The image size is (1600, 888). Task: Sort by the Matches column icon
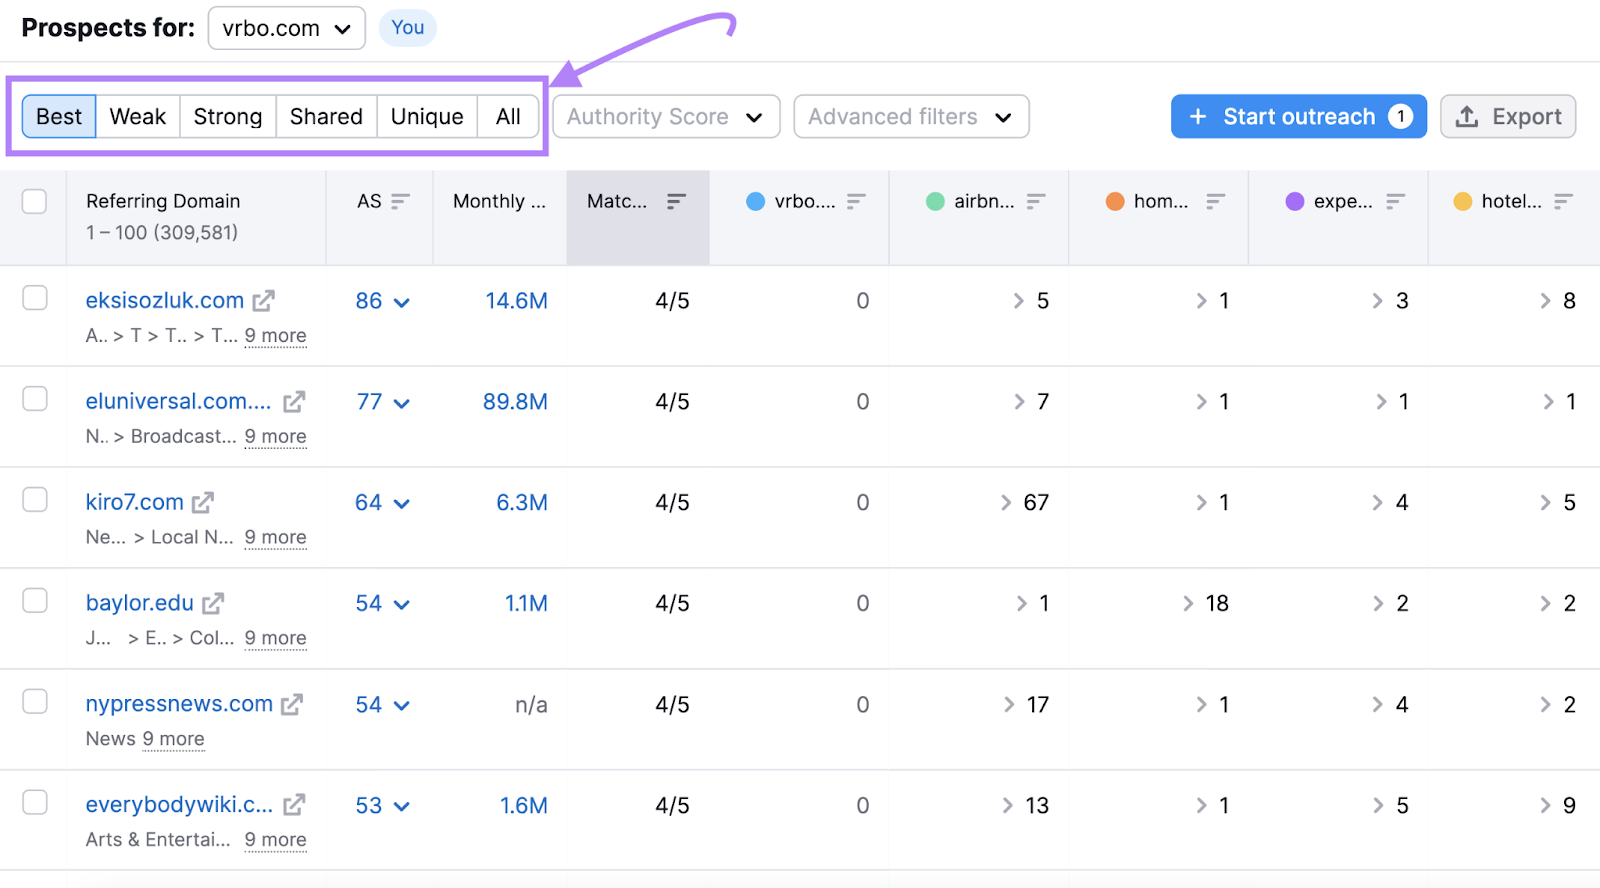pos(676,201)
